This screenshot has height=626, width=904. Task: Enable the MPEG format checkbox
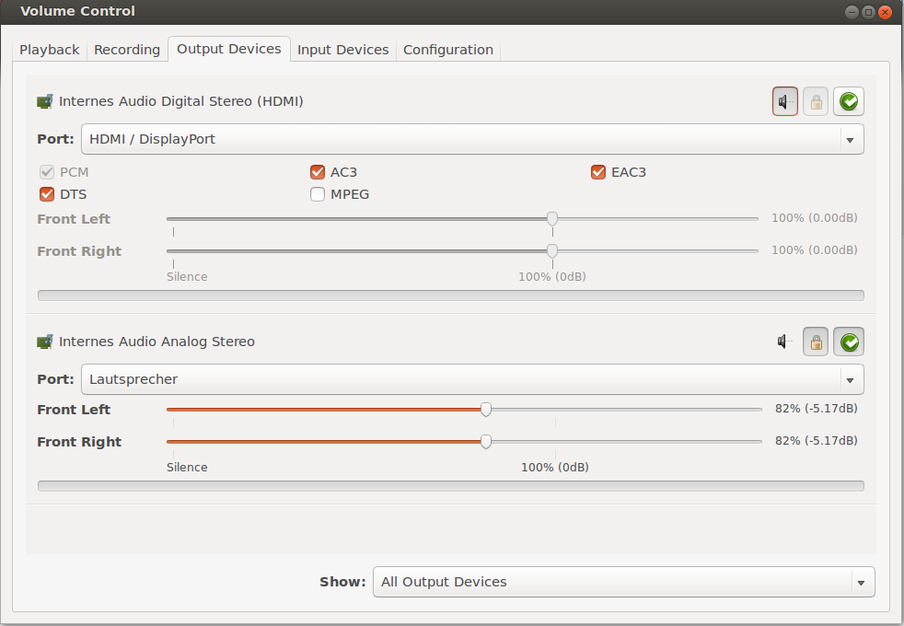coord(318,194)
